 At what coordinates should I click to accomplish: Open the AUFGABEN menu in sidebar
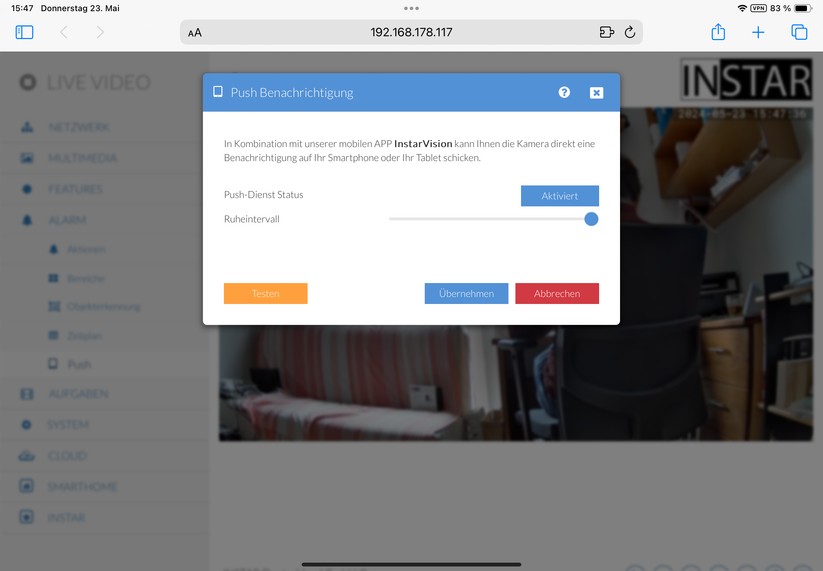pyautogui.click(x=105, y=394)
